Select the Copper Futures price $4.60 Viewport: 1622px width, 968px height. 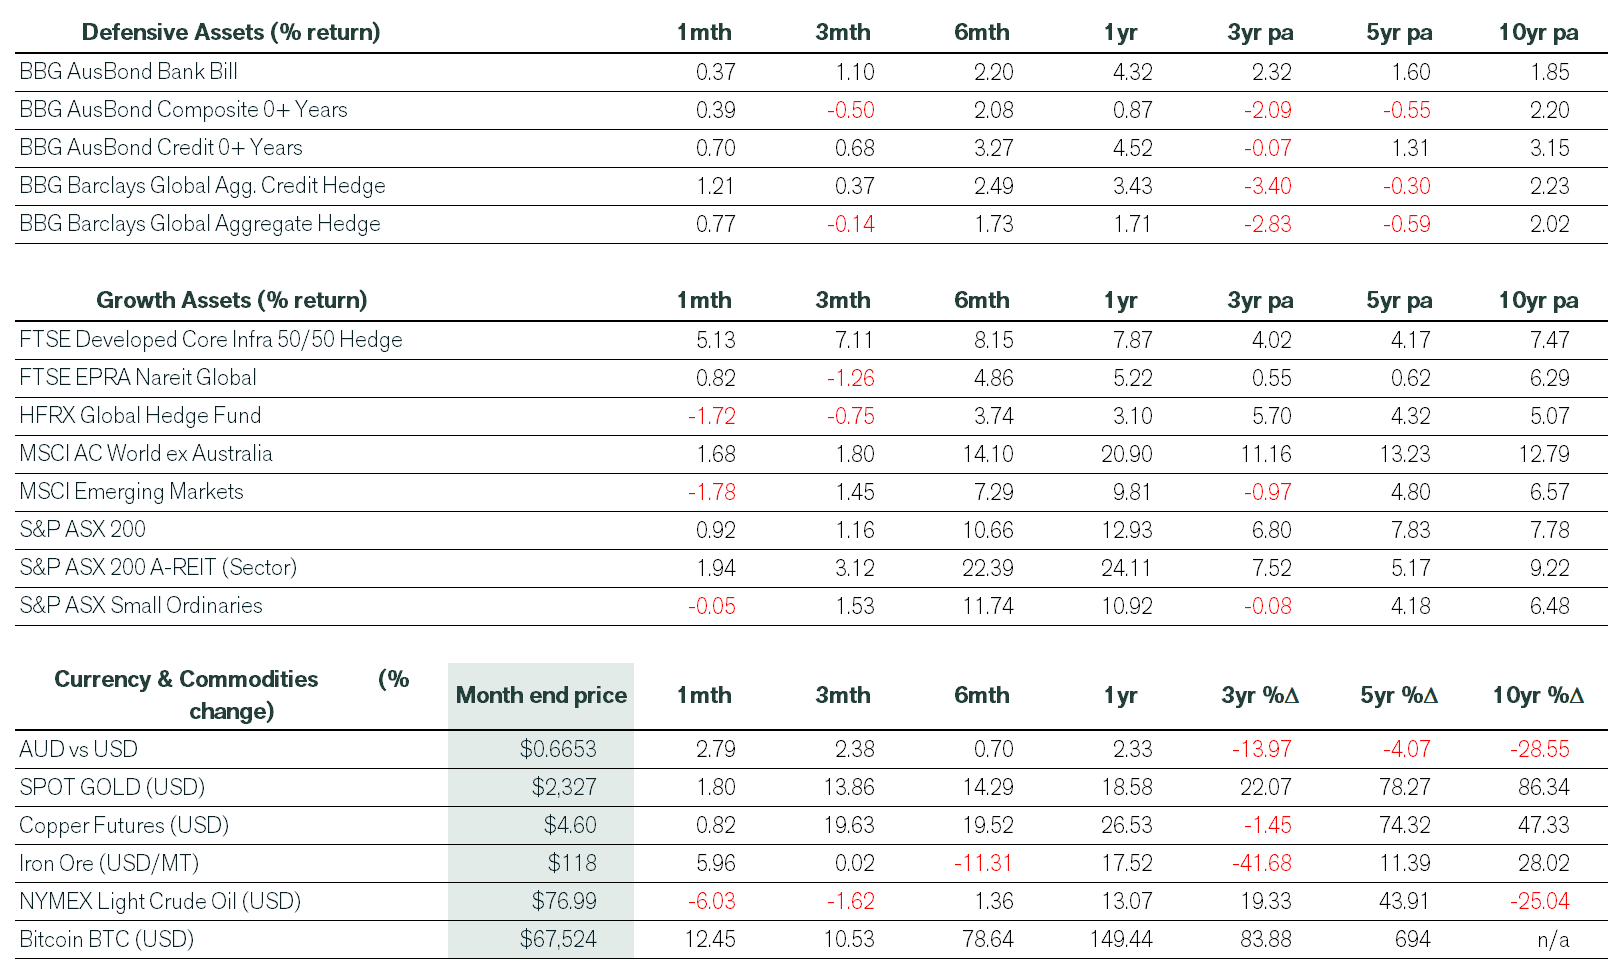570,826
